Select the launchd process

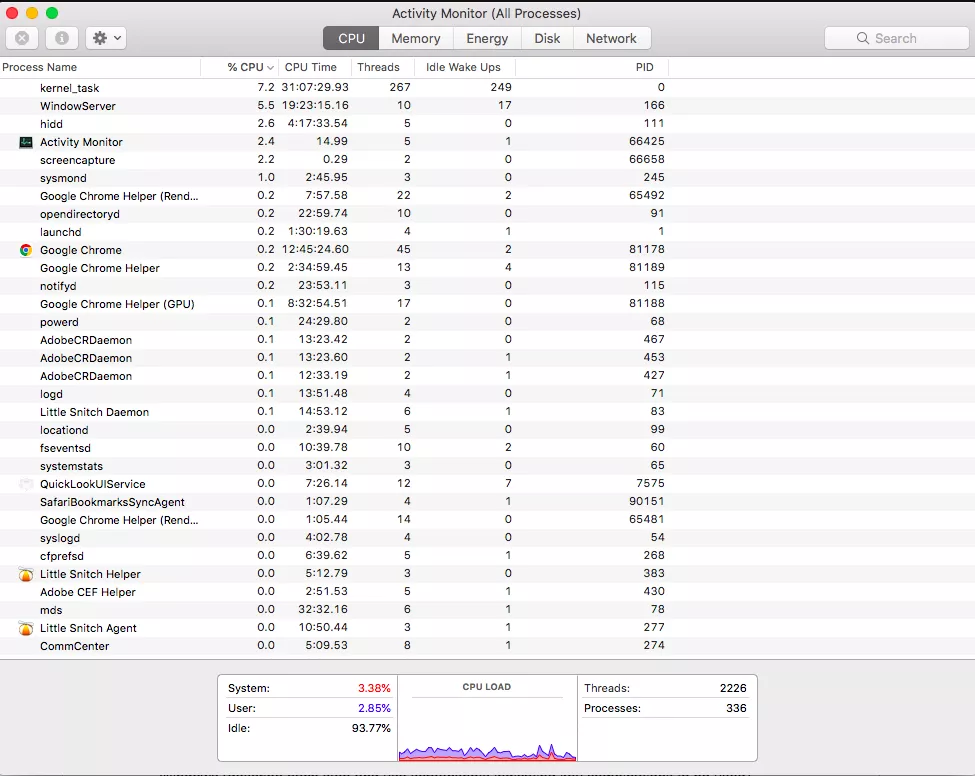coord(488,232)
